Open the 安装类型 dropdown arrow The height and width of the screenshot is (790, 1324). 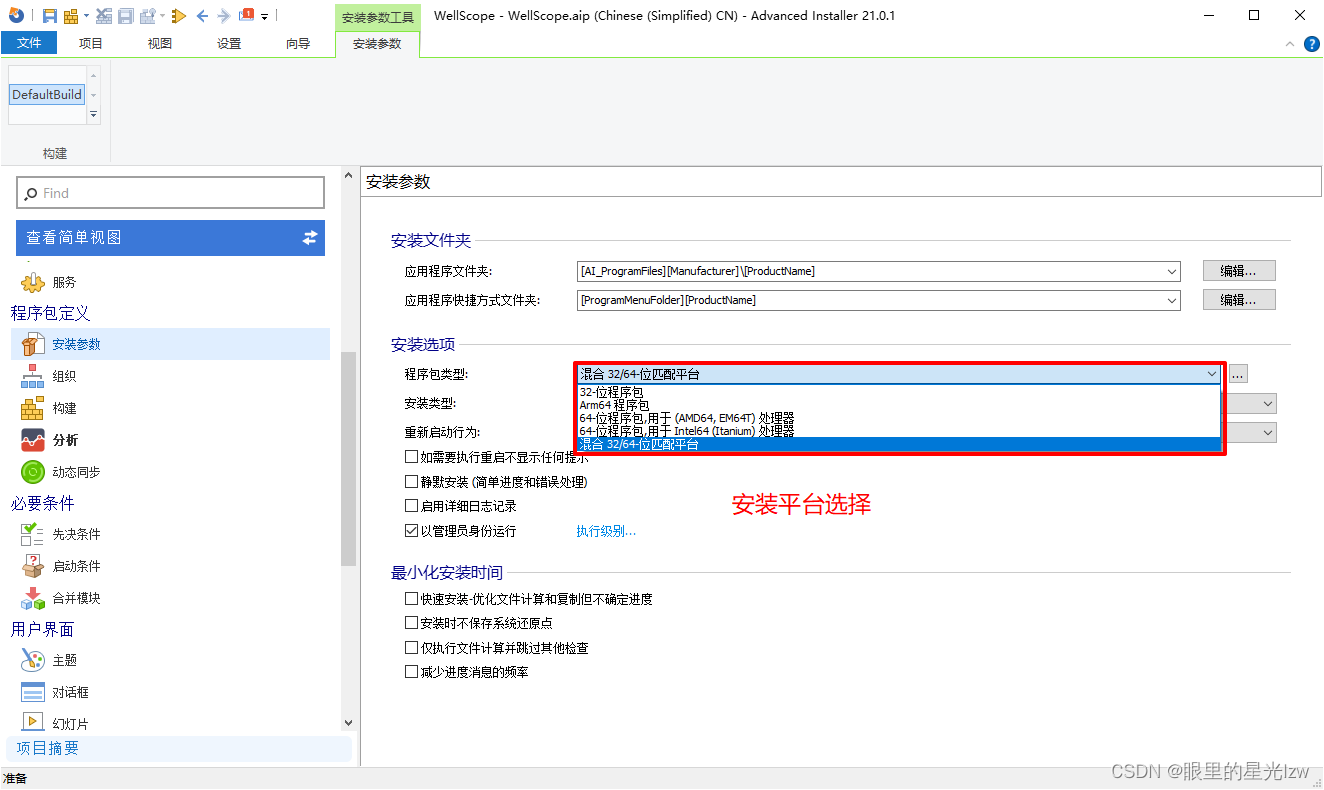point(1268,403)
